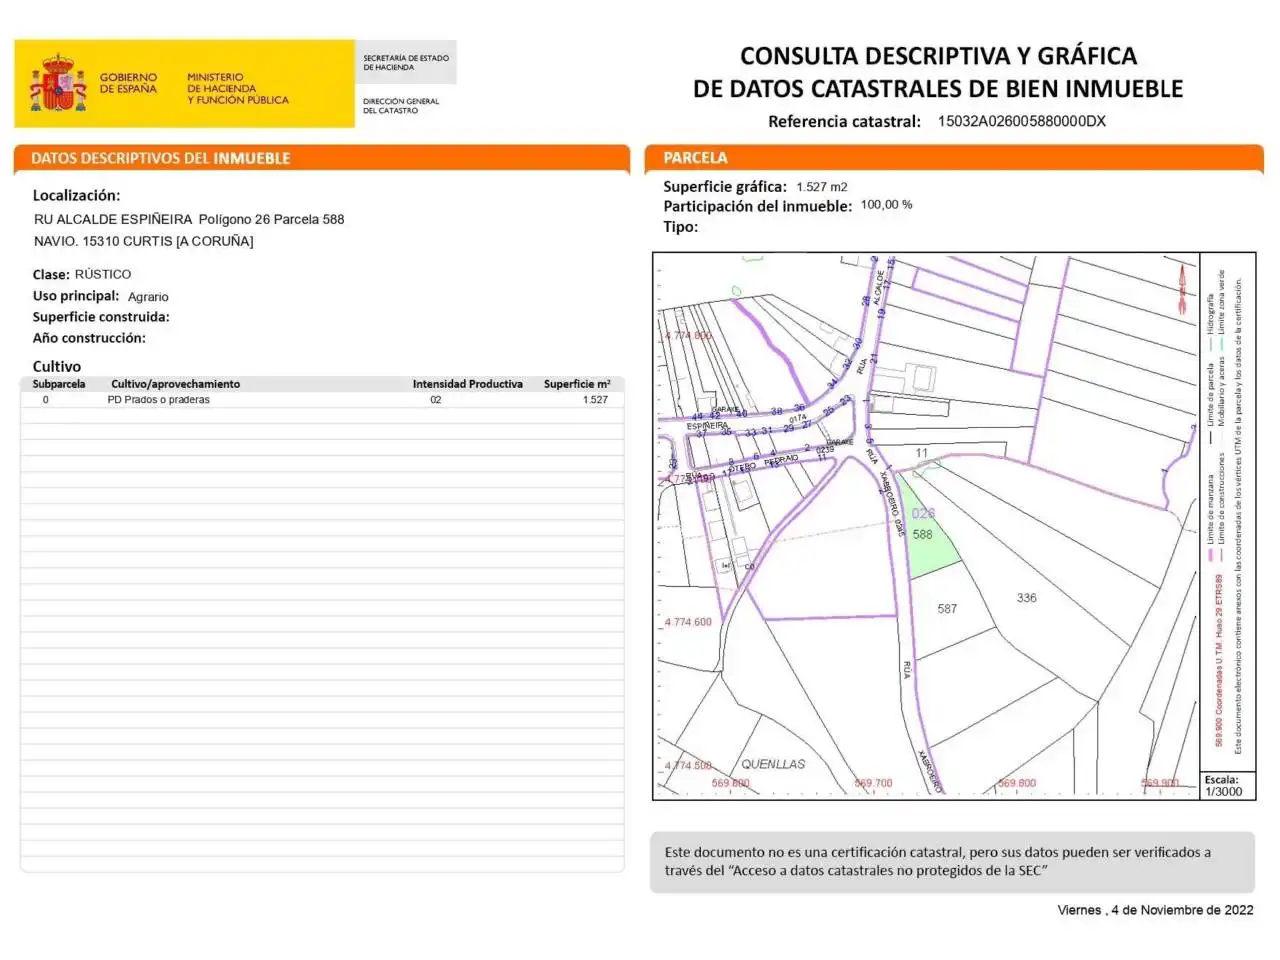Click the "Uso principal:" label
This screenshot has height=960, width=1280.
tap(75, 296)
